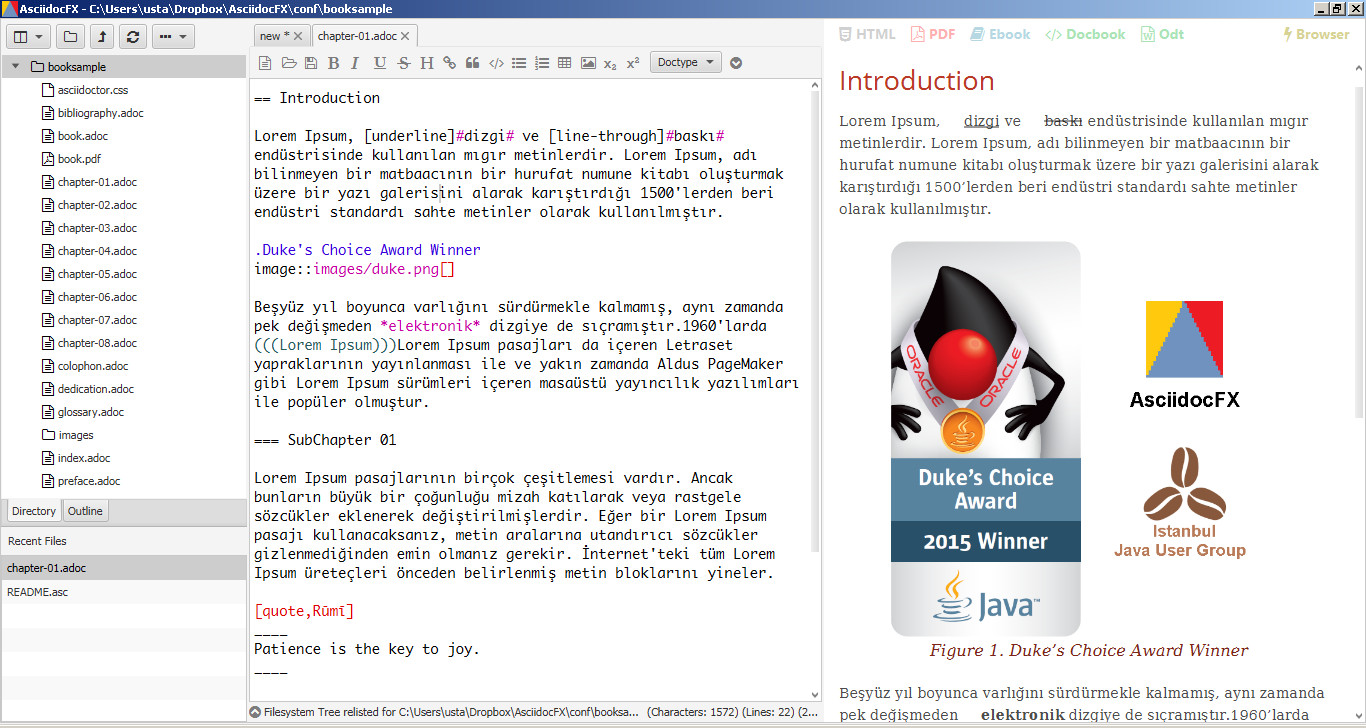
Task: Open the Doctype dropdown
Action: (686, 62)
